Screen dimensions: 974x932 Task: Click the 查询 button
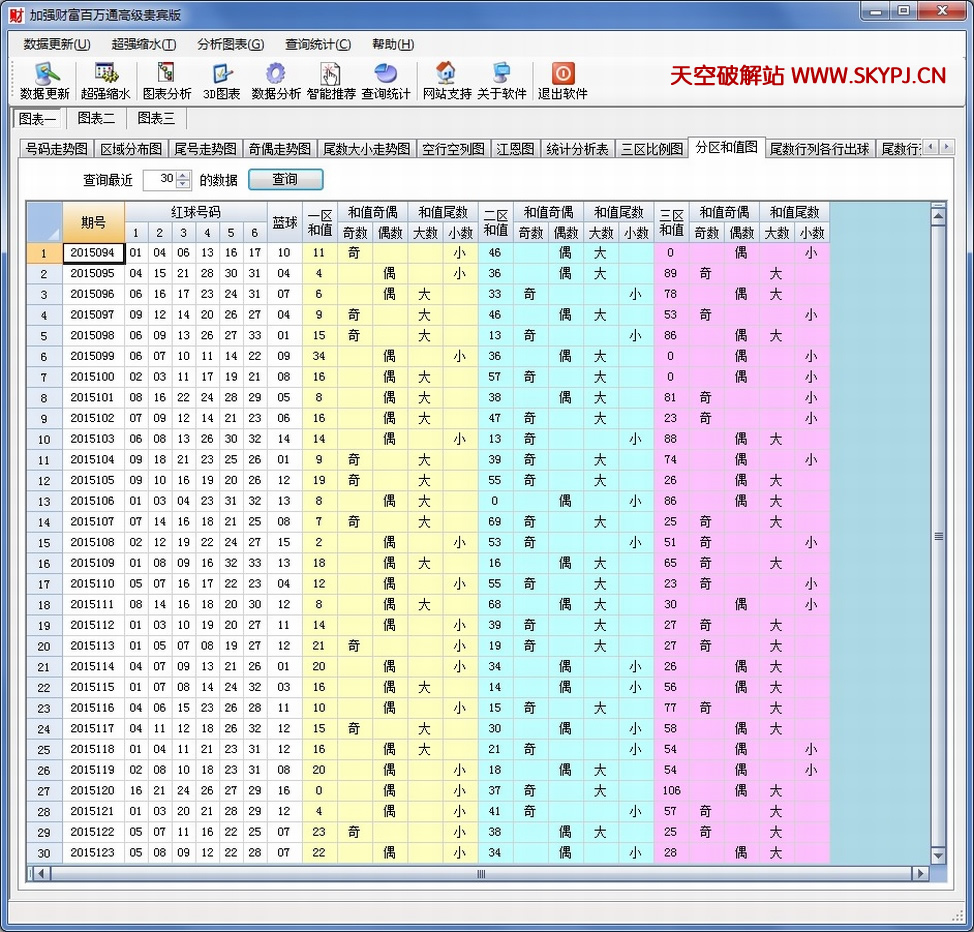[x=285, y=179]
